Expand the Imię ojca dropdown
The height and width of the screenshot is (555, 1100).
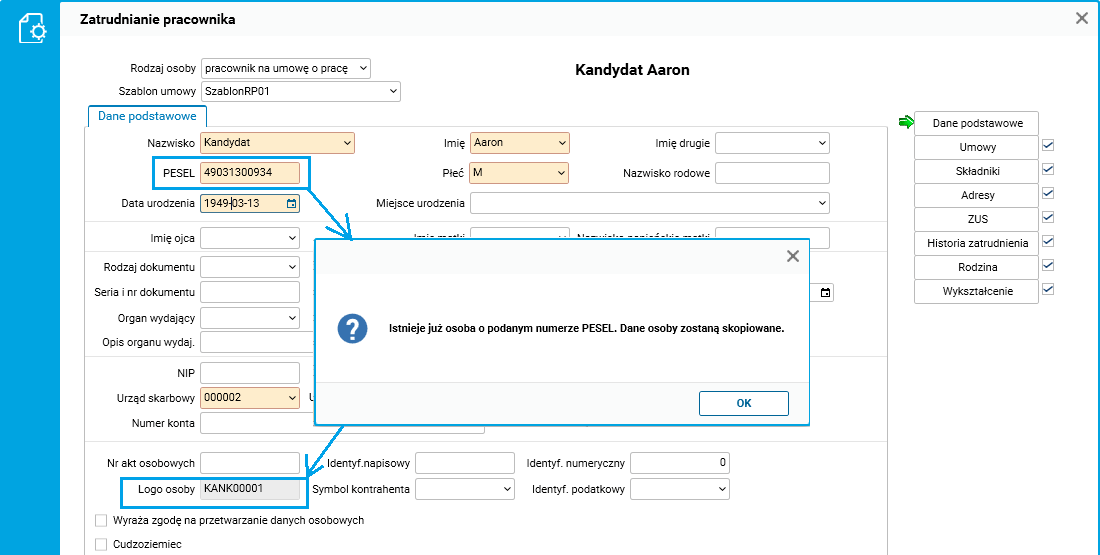pyautogui.click(x=250, y=239)
